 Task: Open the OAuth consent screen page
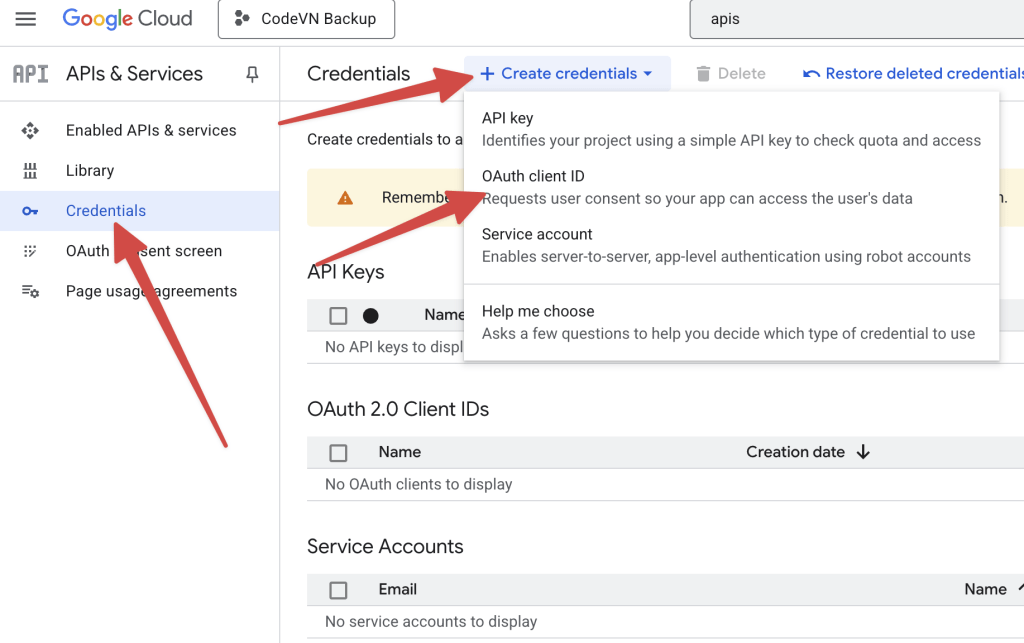144,251
